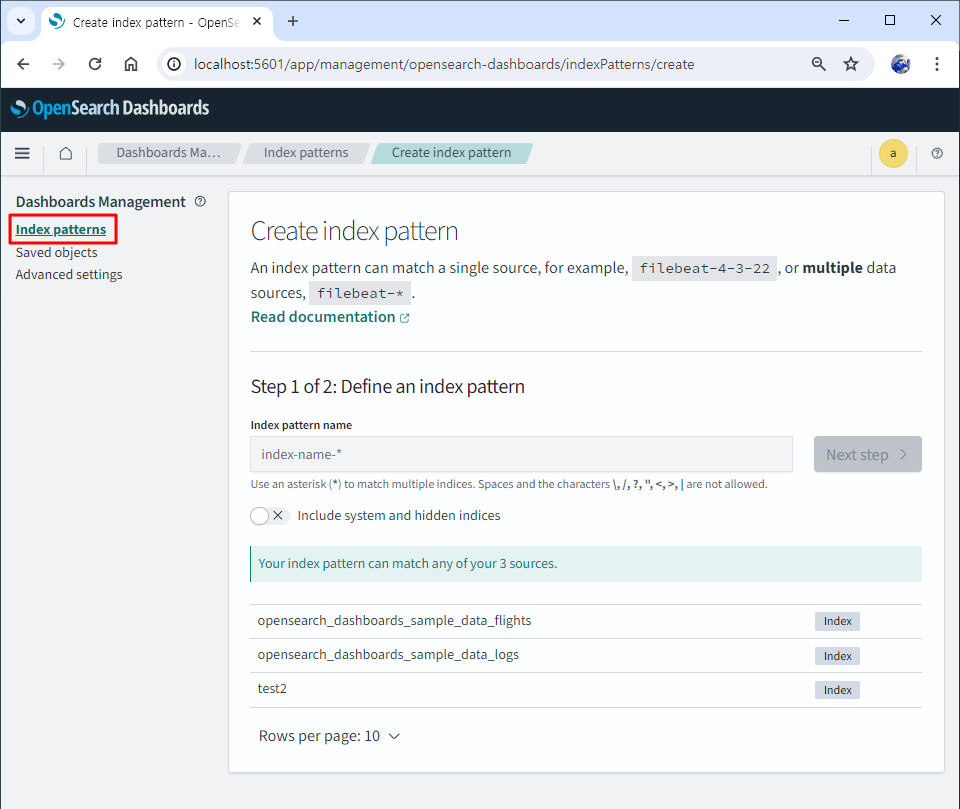Click the browser address bar URL
This screenshot has width=960, height=809.
click(x=444, y=64)
